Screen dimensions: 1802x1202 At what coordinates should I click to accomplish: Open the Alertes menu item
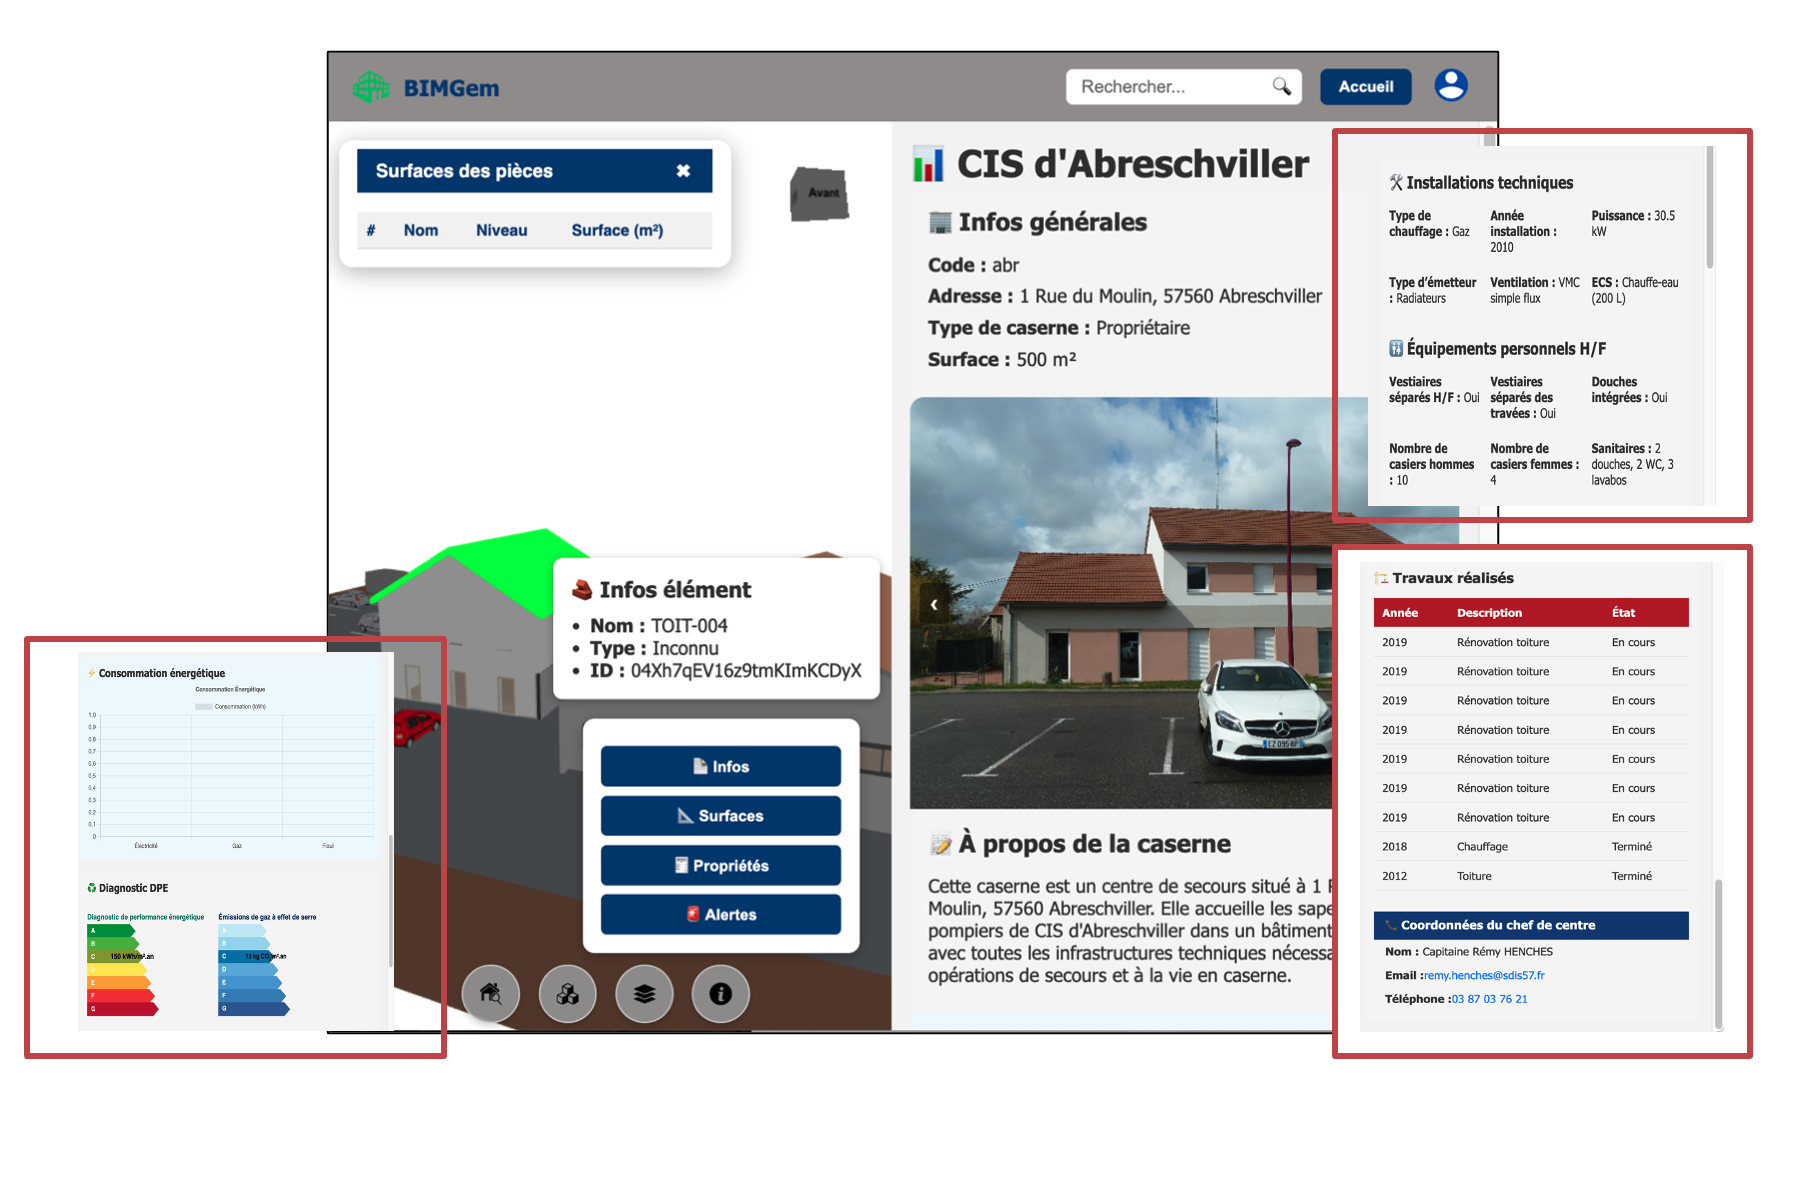coord(720,914)
